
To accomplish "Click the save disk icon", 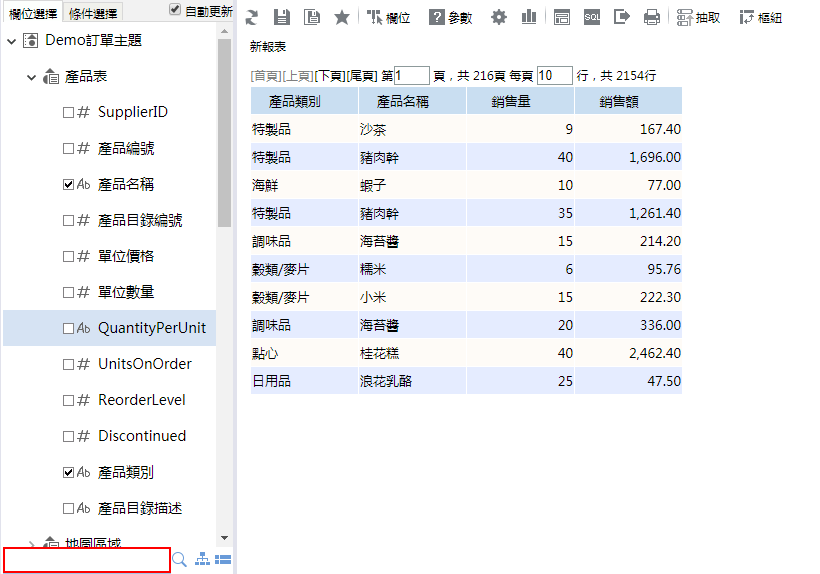I will tap(282, 17).
